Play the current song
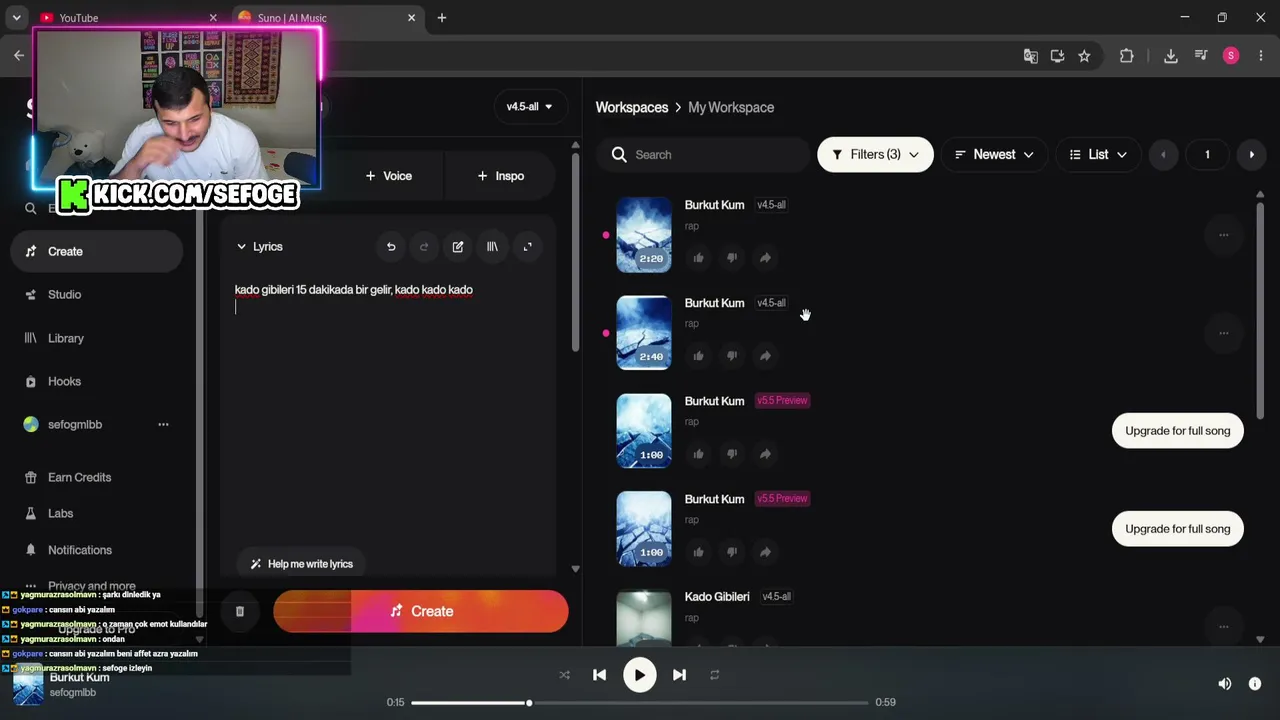Screen dimensions: 1280x720 [x=640, y=675]
